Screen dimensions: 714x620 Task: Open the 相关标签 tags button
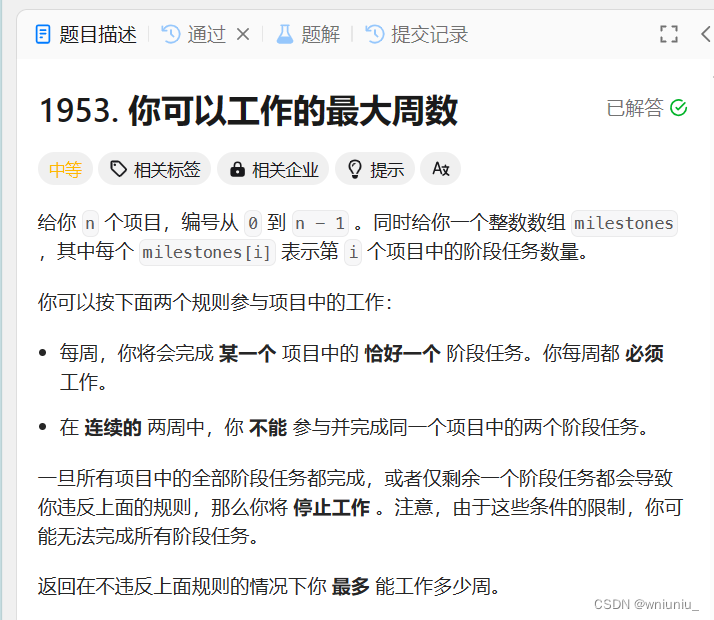(155, 169)
